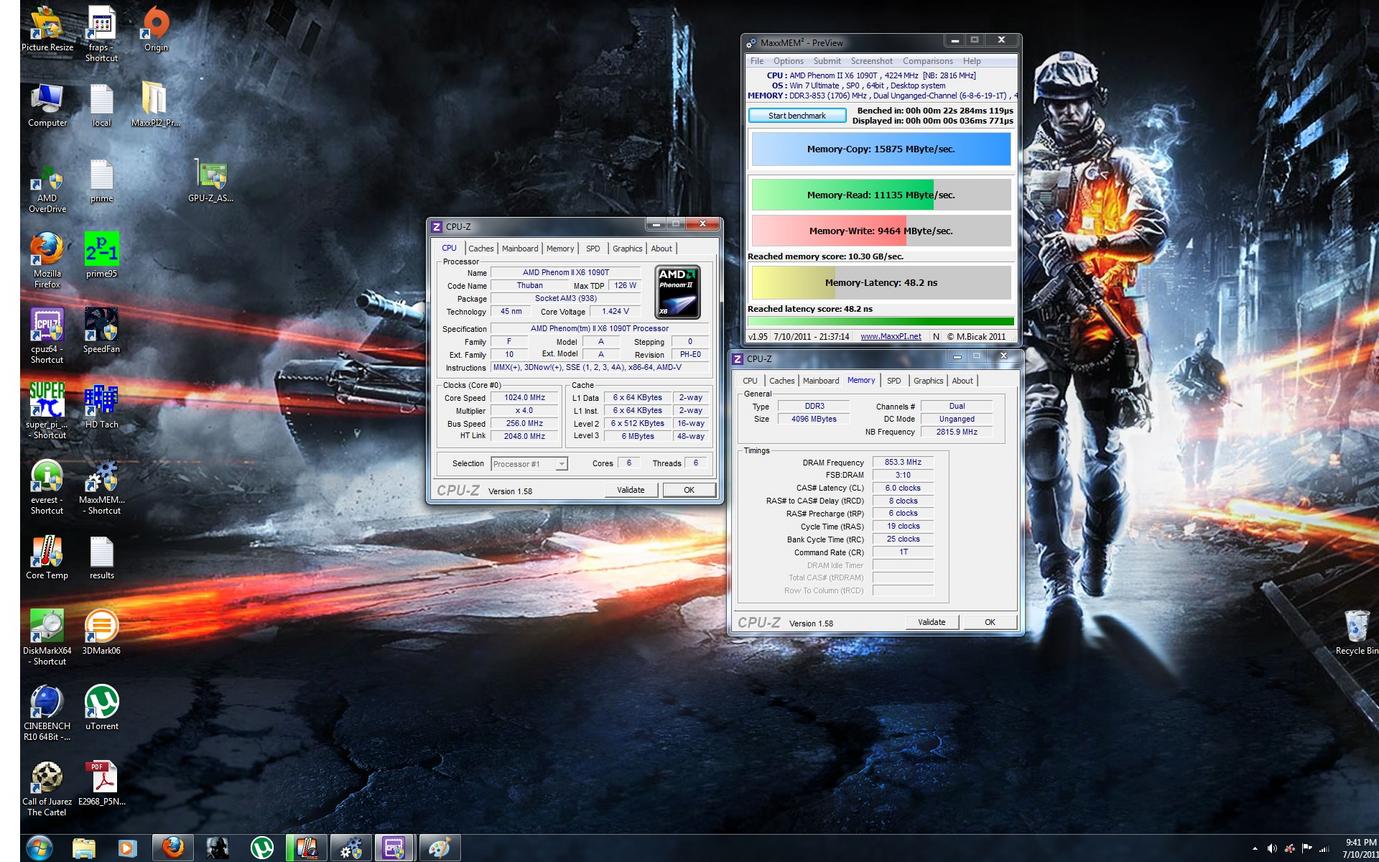Show hidden system tray icons
This screenshot has width=1379, height=862.
click(1255, 849)
